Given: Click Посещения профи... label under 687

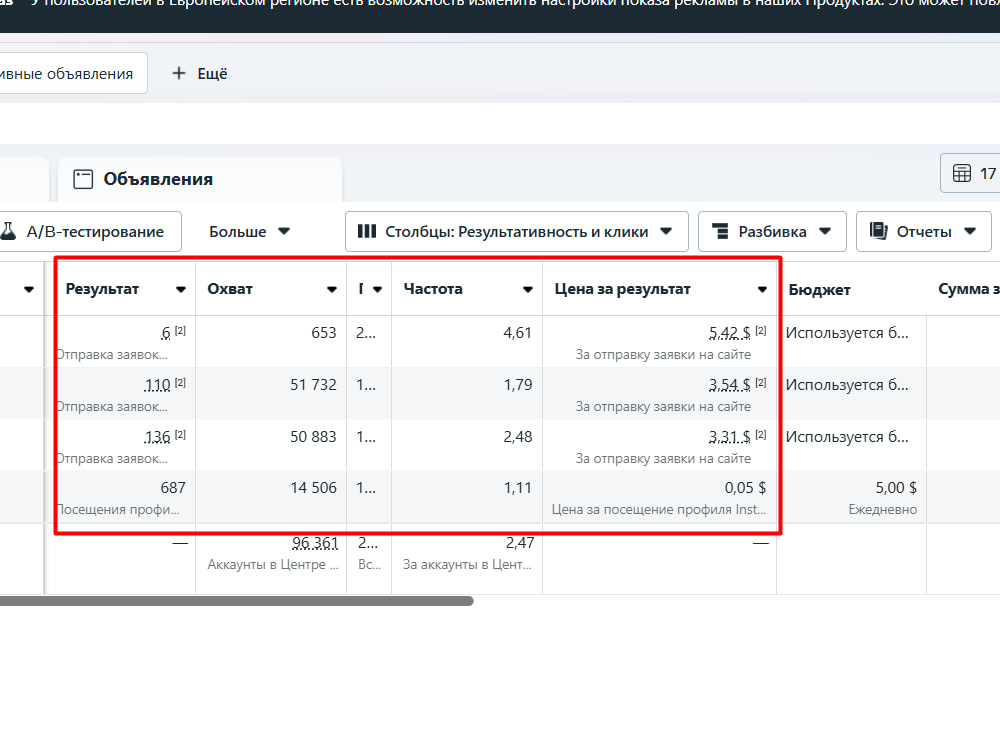Looking at the screenshot, I should [118, 510].
